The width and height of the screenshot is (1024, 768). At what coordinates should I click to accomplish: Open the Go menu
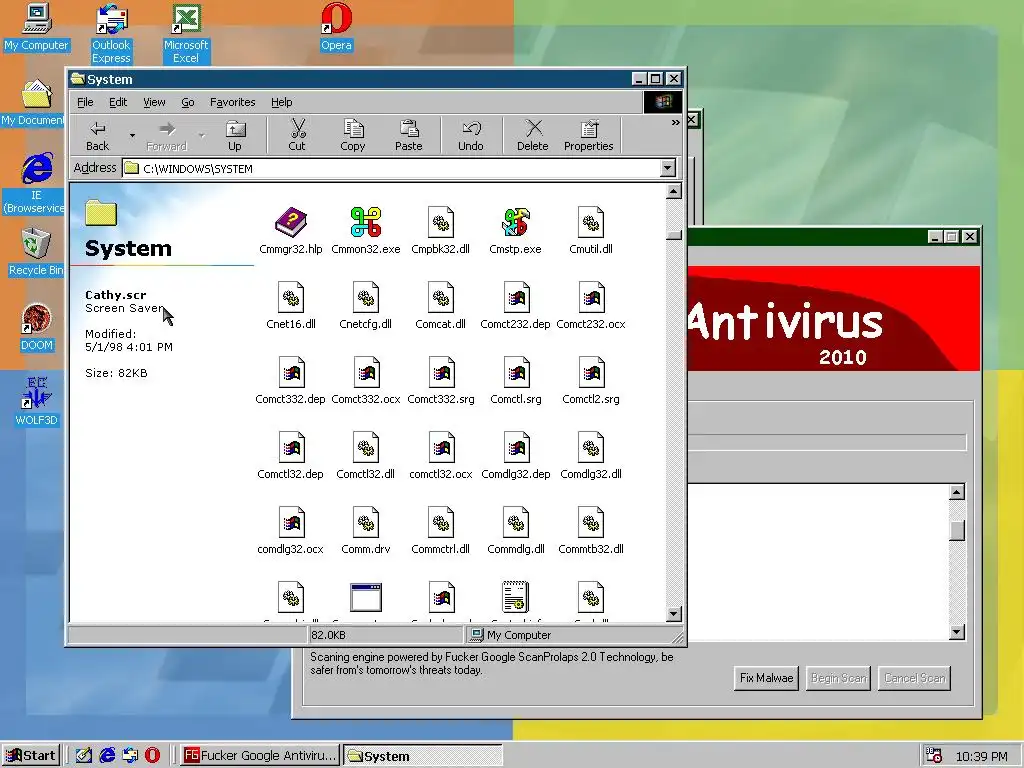(x=188, y=102)
